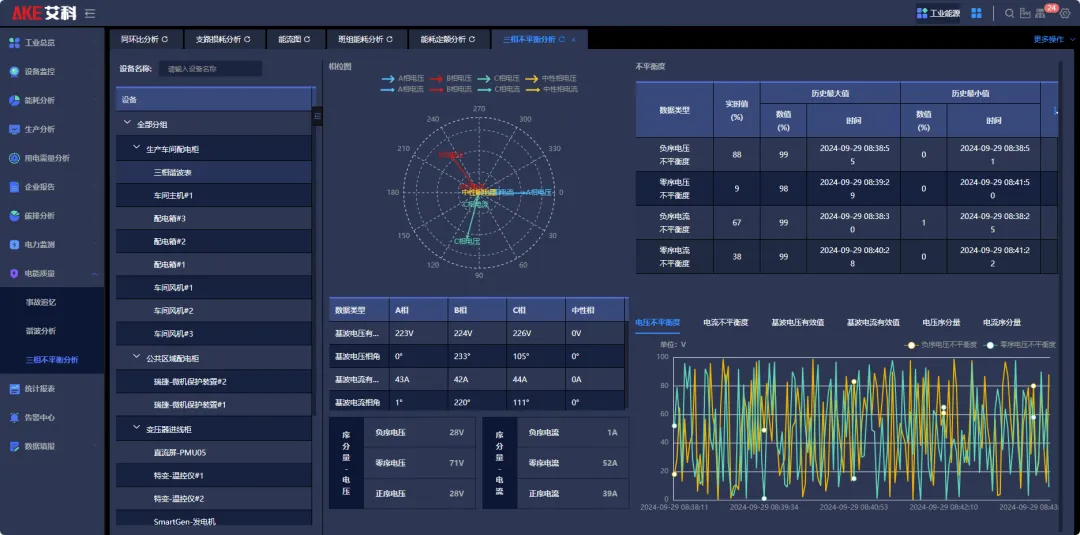The image size is (1080, 535).
Task: Collapse the sidebar with the hamburger icon
Action: [90, 13]
